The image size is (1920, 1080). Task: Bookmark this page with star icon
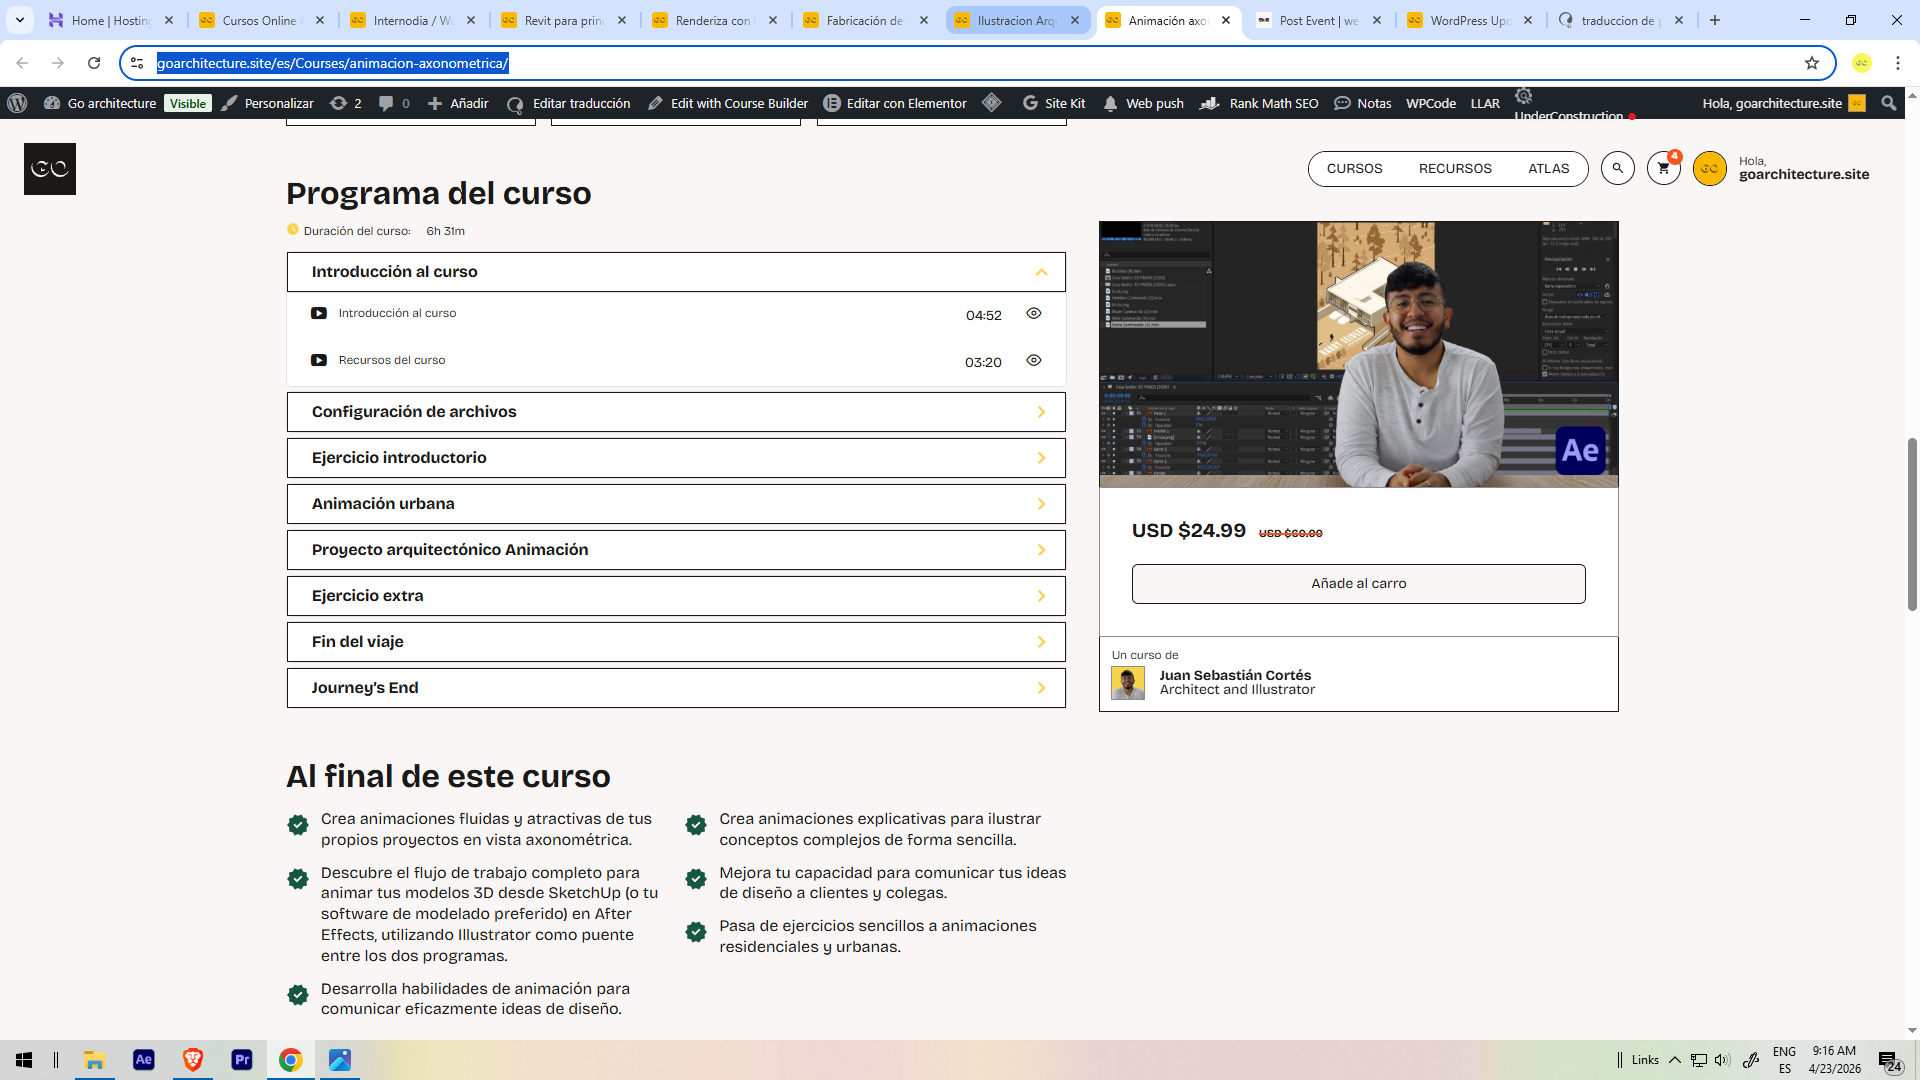1811,63
